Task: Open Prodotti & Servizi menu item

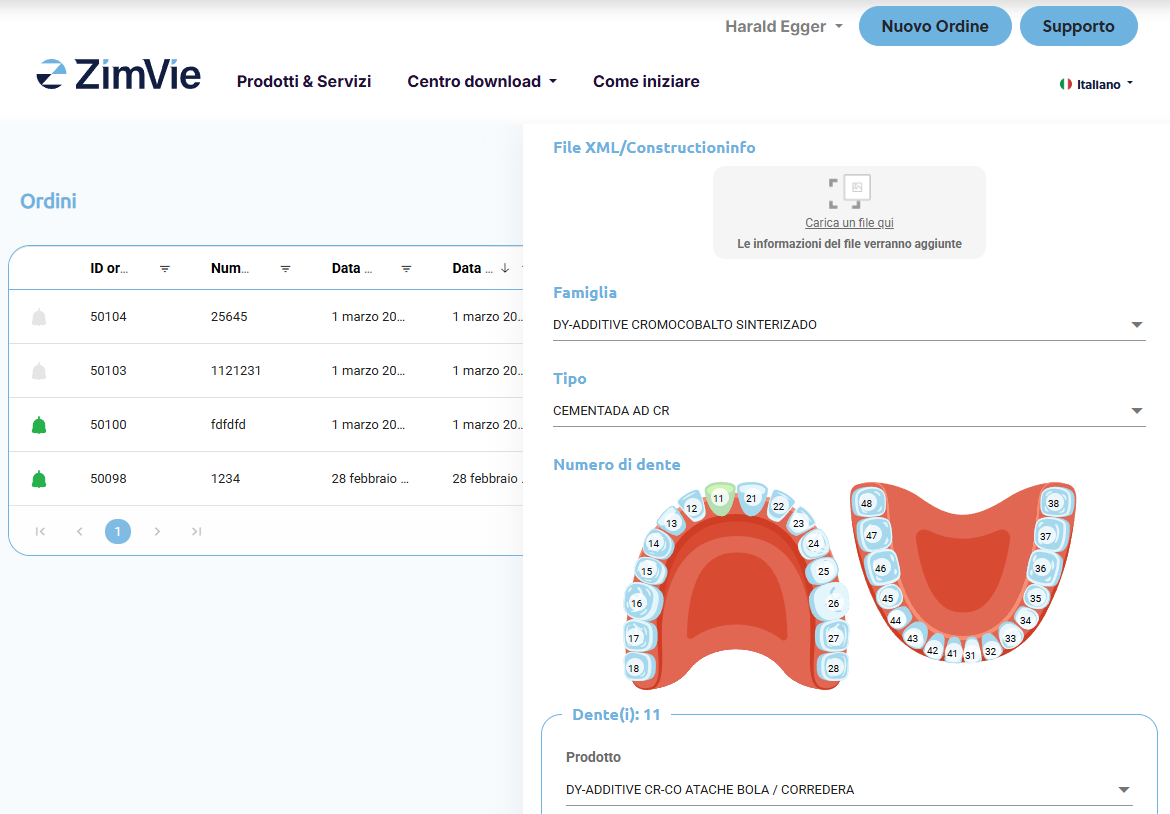Action: 304,82
